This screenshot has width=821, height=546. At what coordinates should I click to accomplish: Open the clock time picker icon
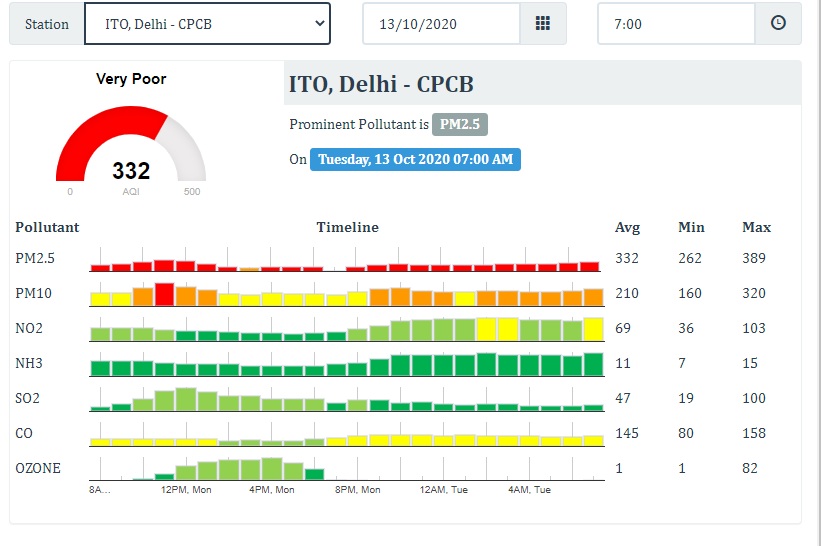[x=778, y=24]
